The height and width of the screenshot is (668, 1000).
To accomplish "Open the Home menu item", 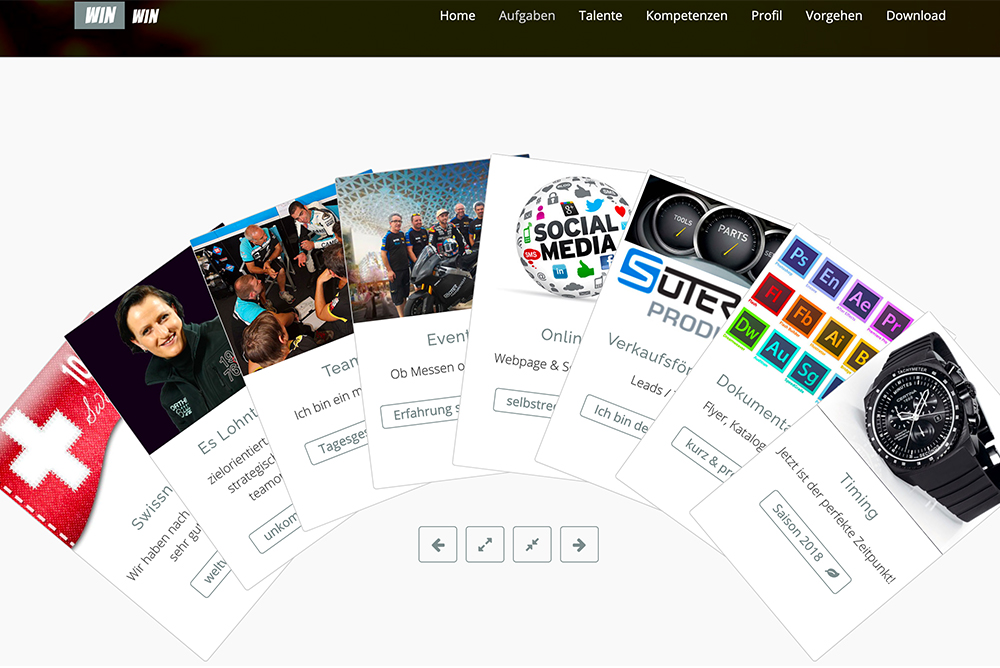I will point(457,15).
